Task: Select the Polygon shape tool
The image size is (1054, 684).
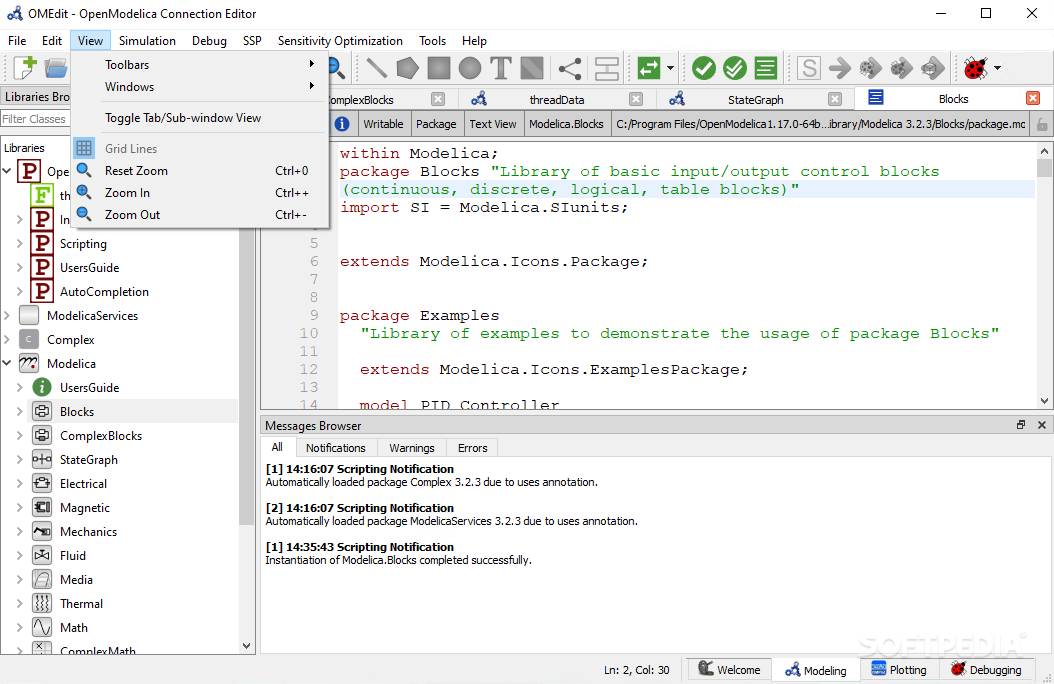Action: pyautogui.click(x=407, y=68)
